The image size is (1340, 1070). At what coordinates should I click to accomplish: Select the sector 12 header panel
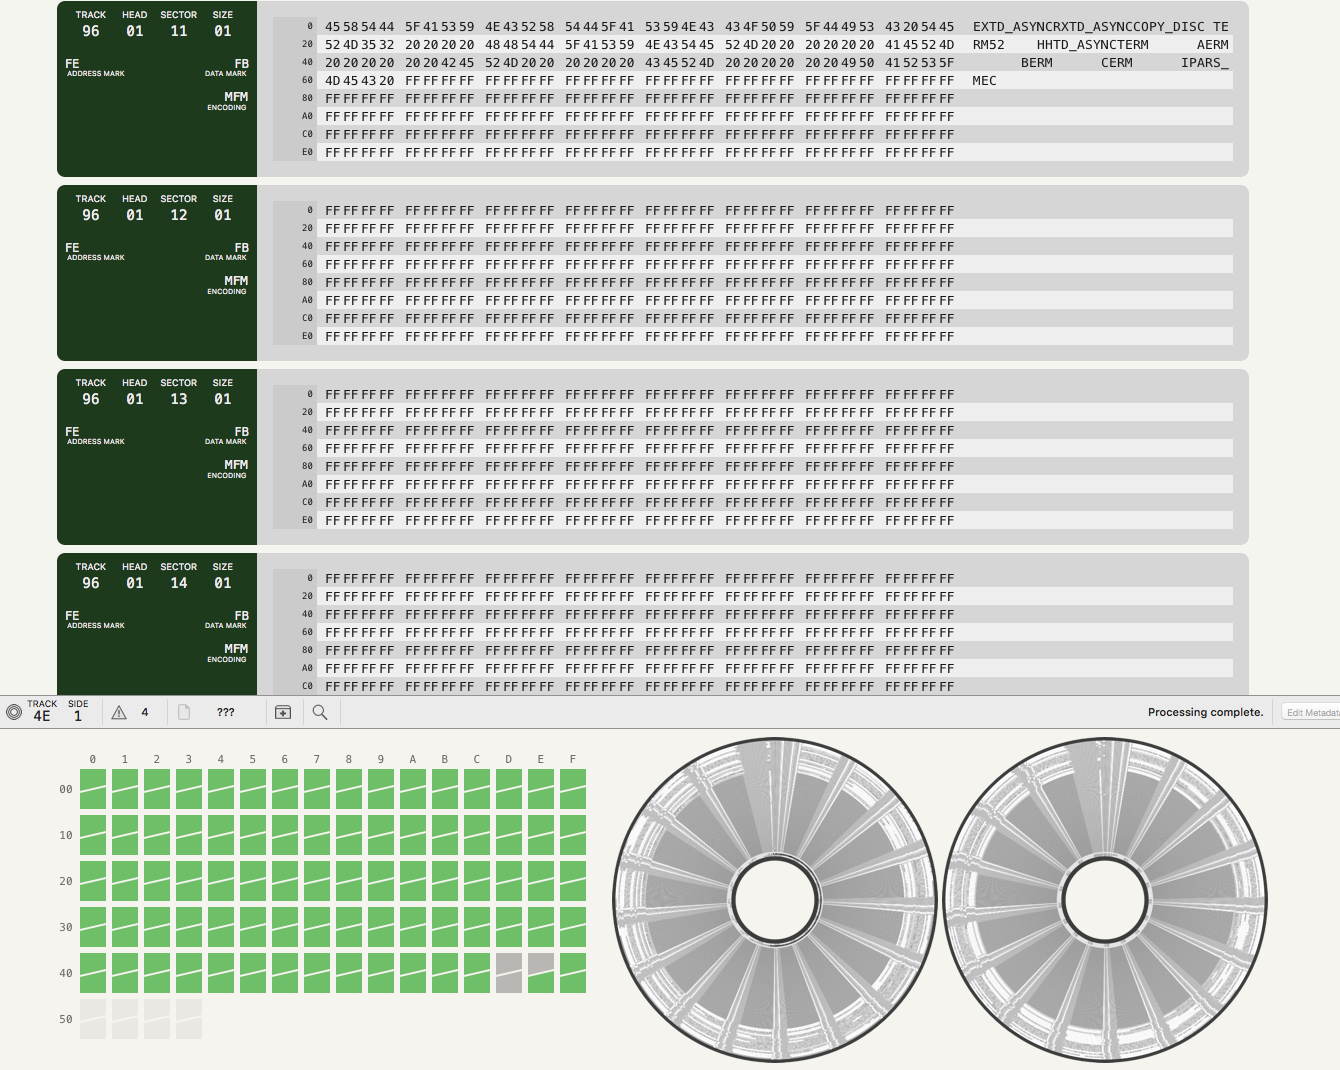click(157, 273)
